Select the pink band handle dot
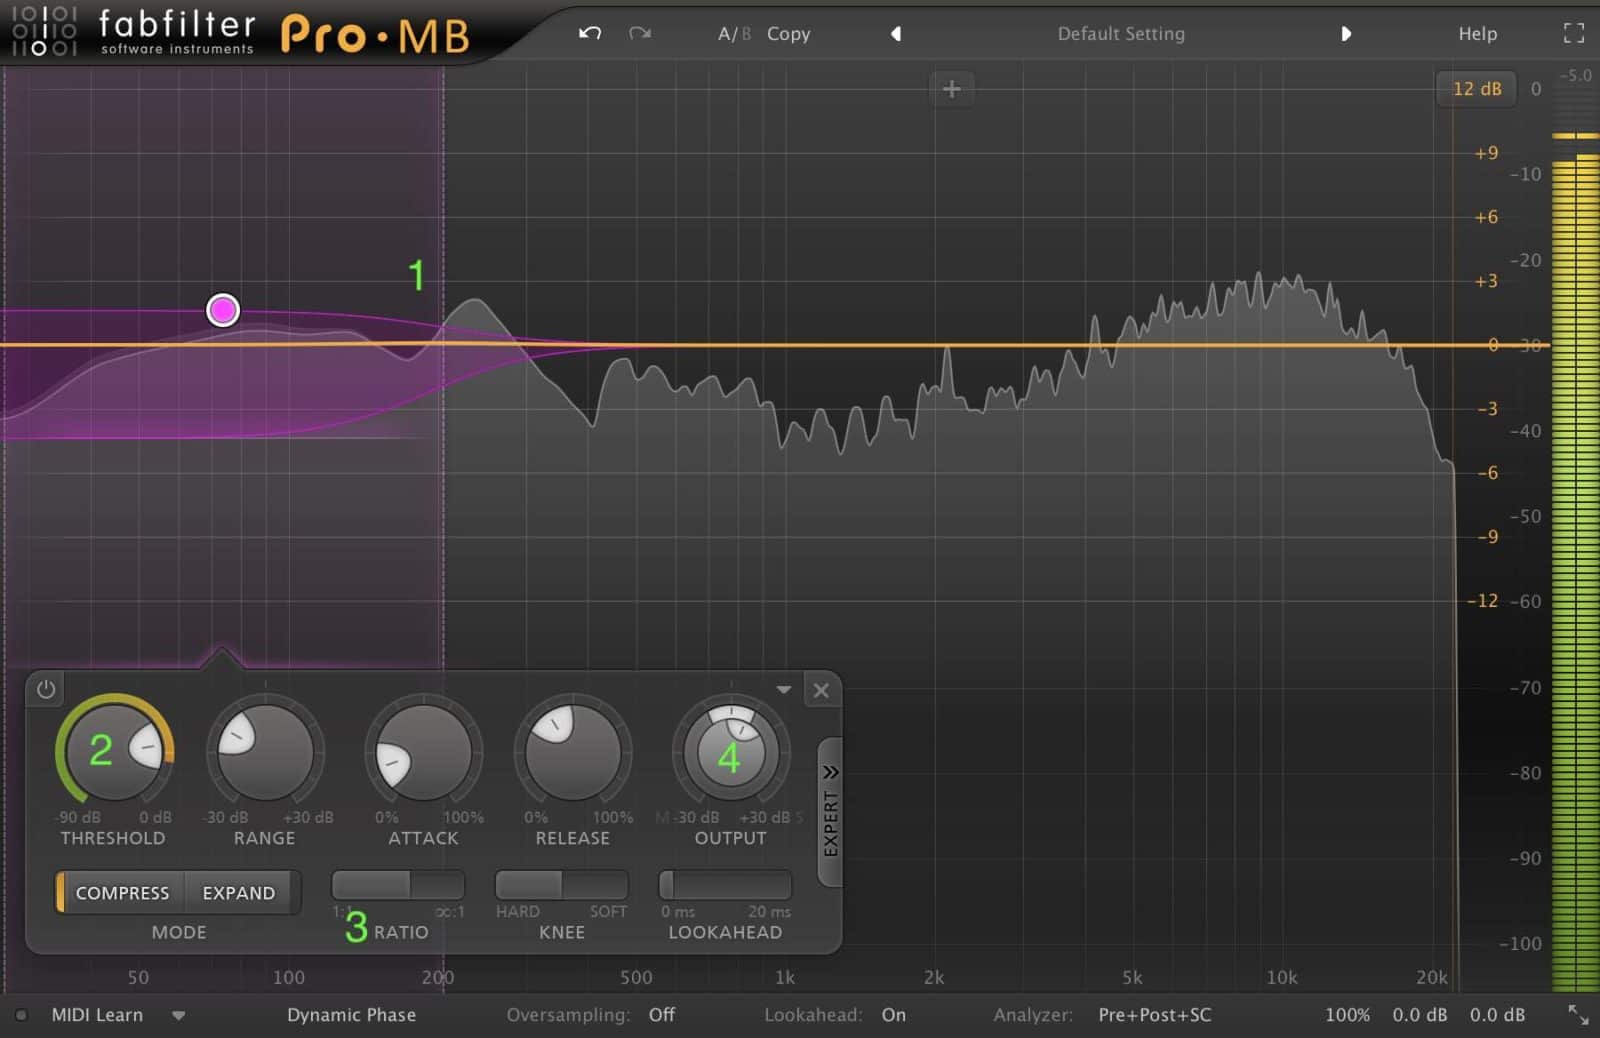The image size is (1600, 1038). coord(223,310)
